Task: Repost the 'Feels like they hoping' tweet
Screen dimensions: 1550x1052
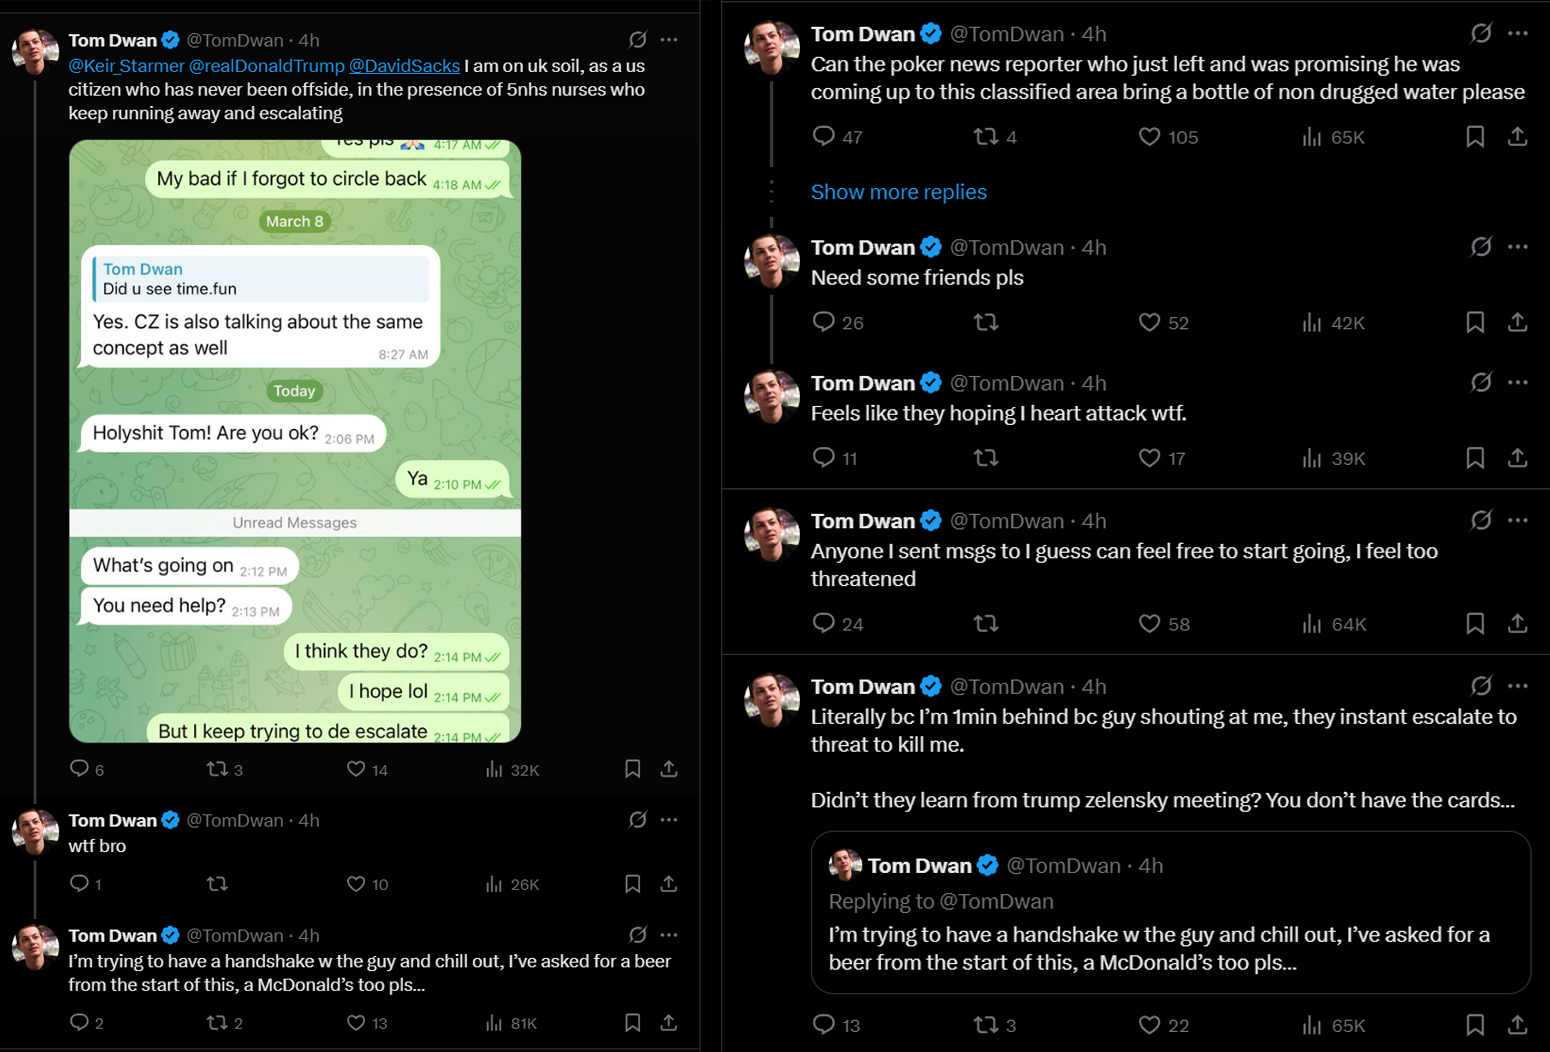Action: coord(986,458)
